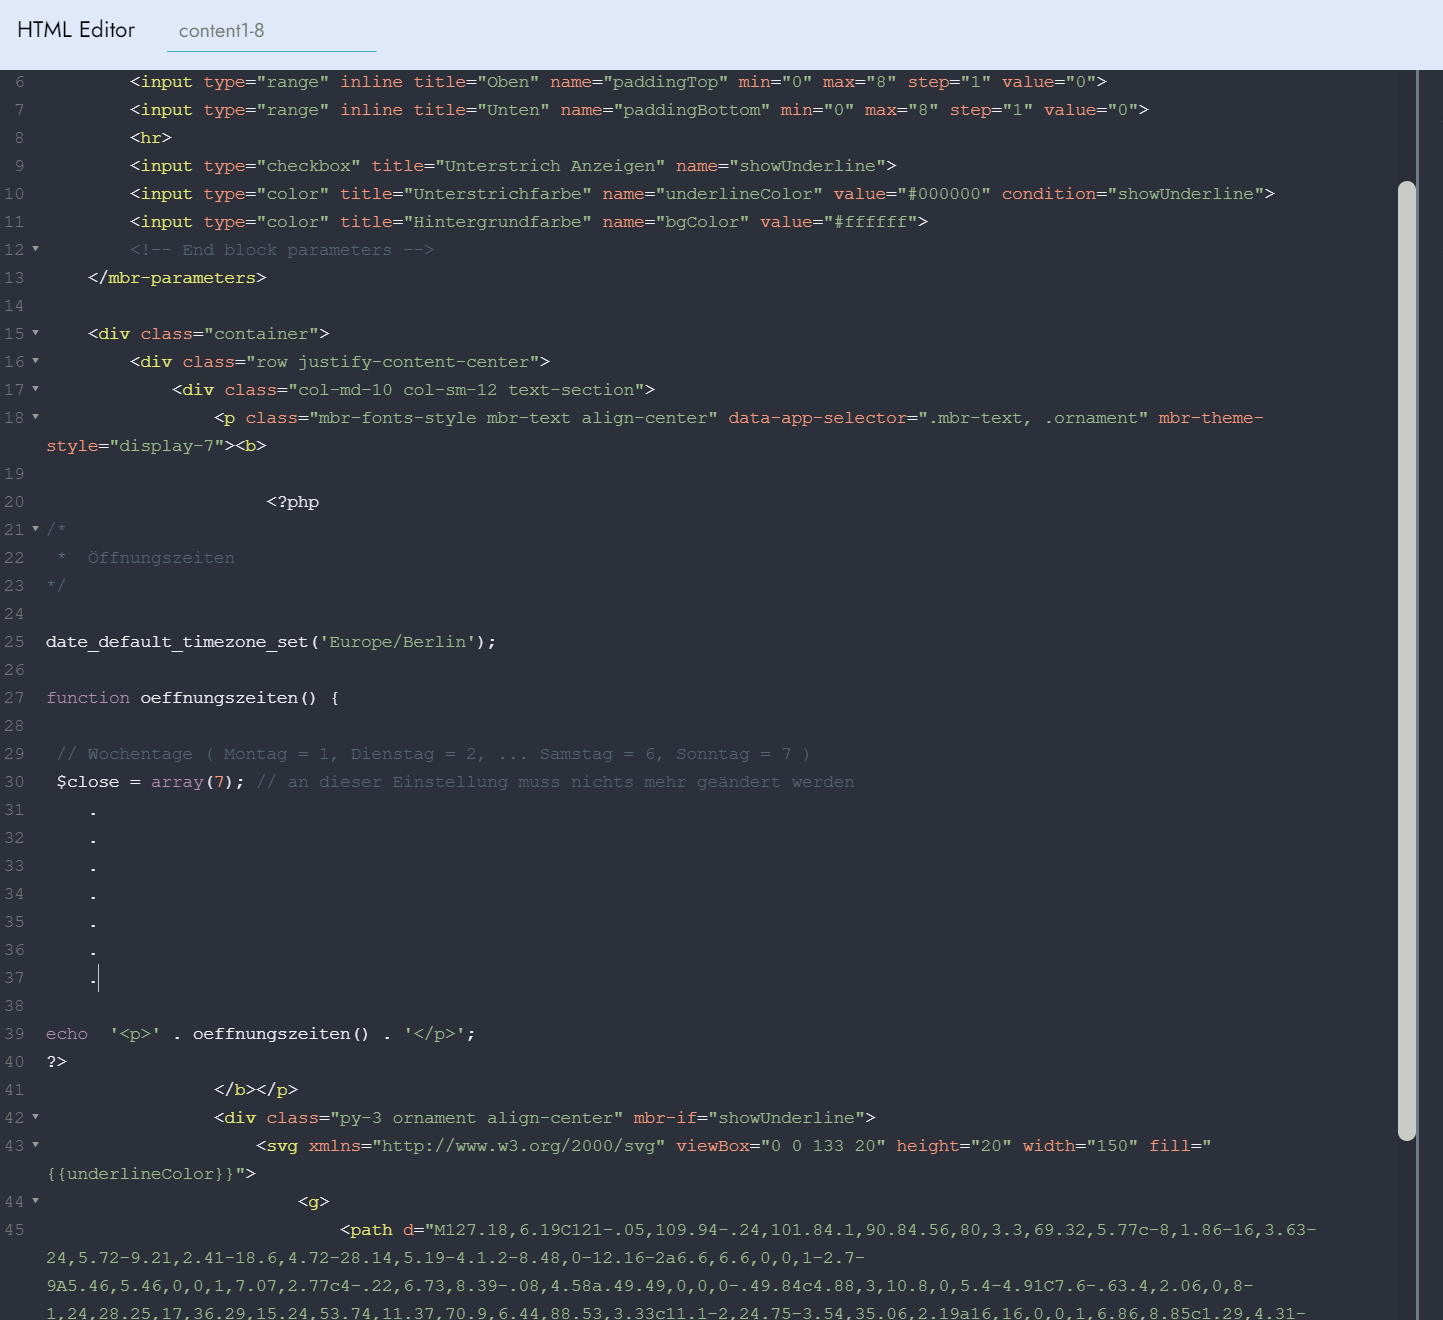The image size is (1443, 1320).
Task: Click the vertical scrollbar thumb
Action: [x=1407, y=660]
